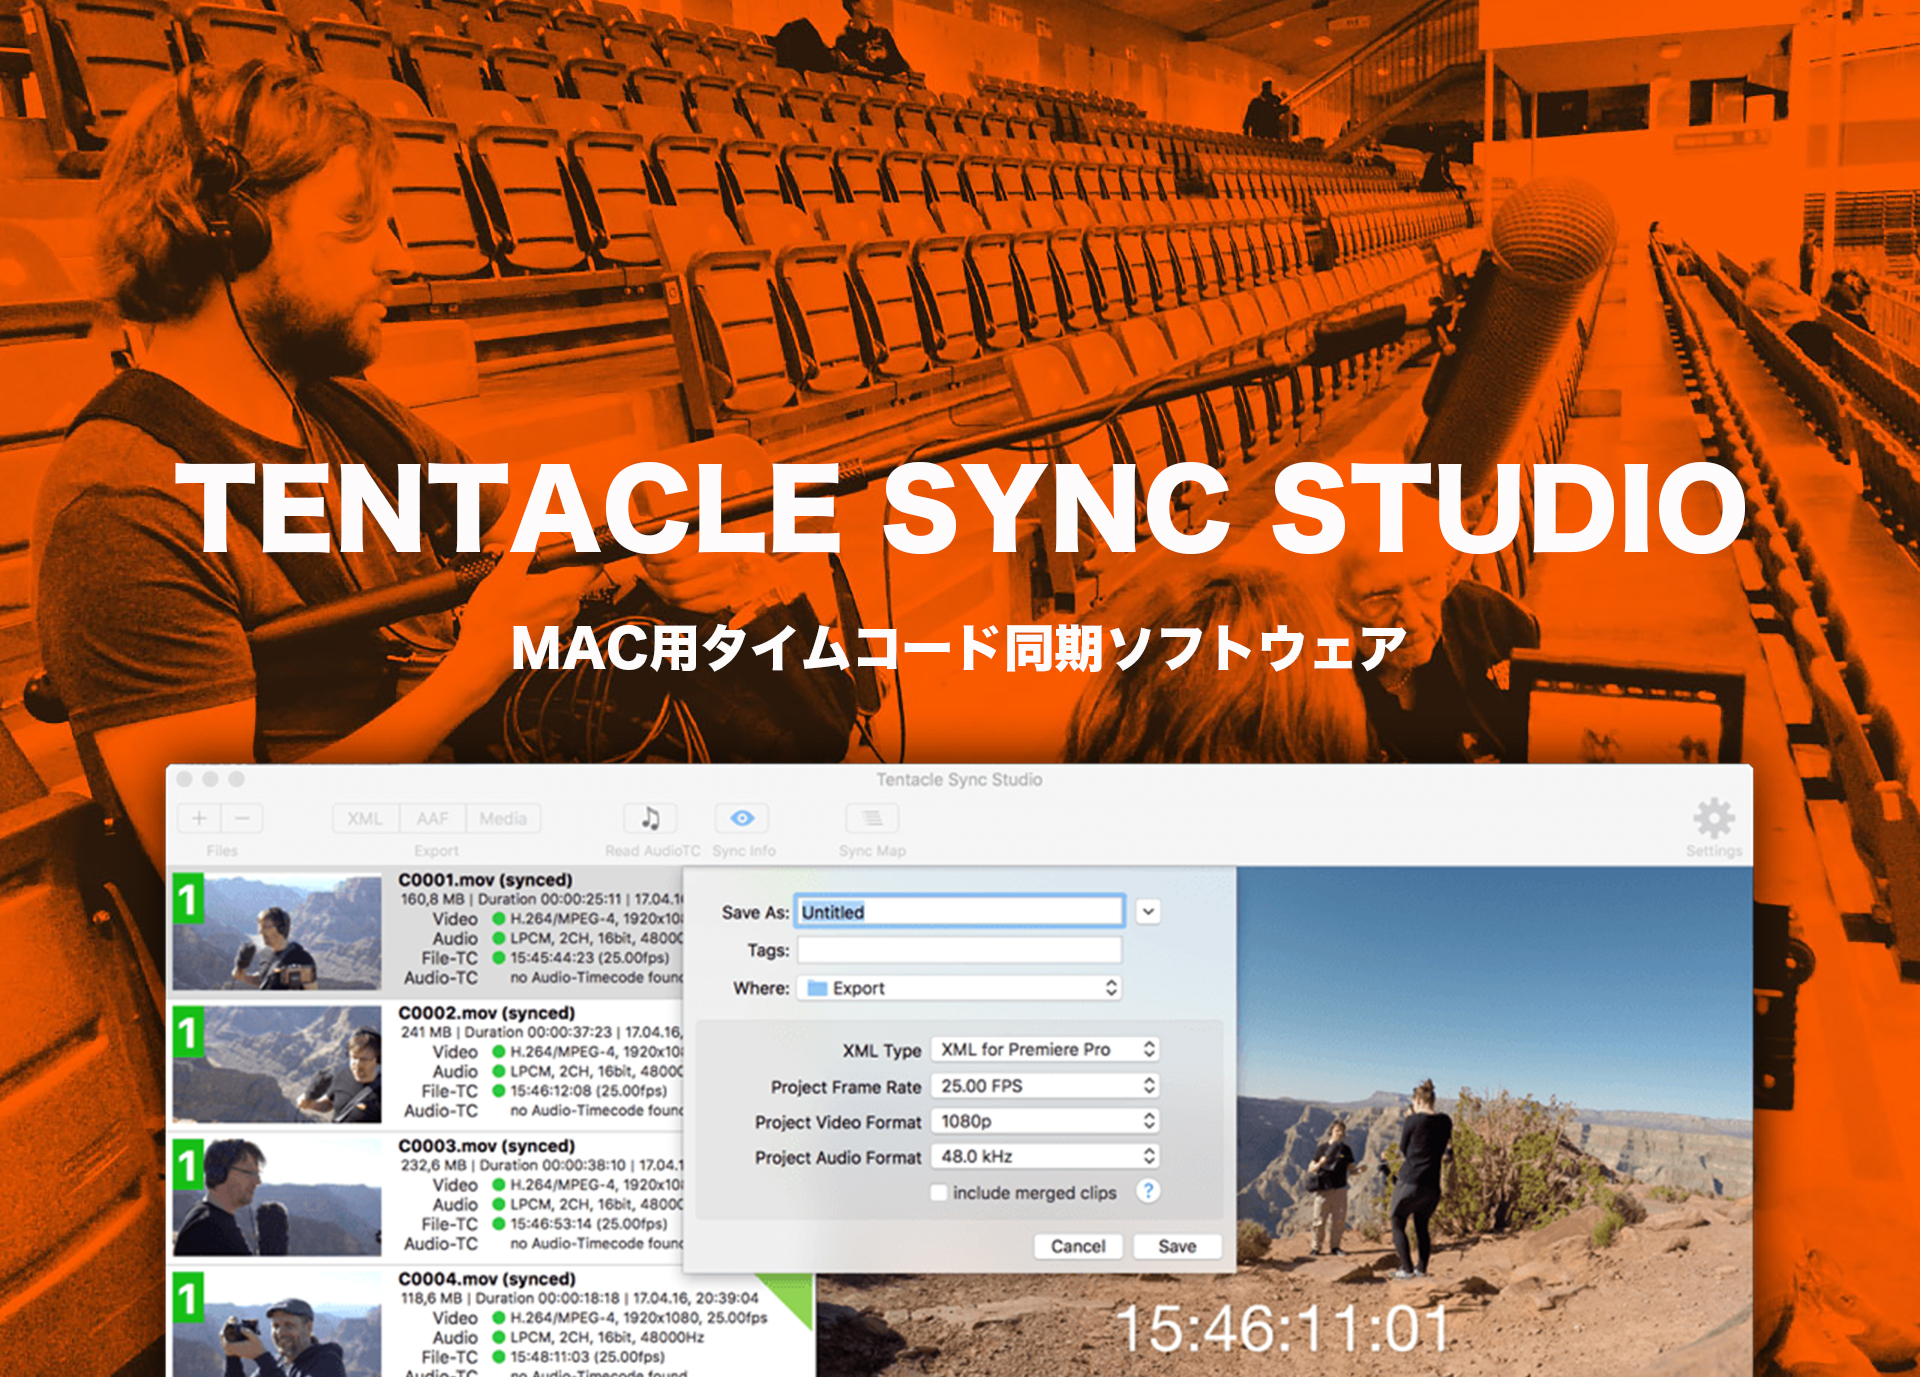Click the green 1 badge on C0003.mov
The height and width of the screenshot is (1377, 1920).
(188, 1164)
